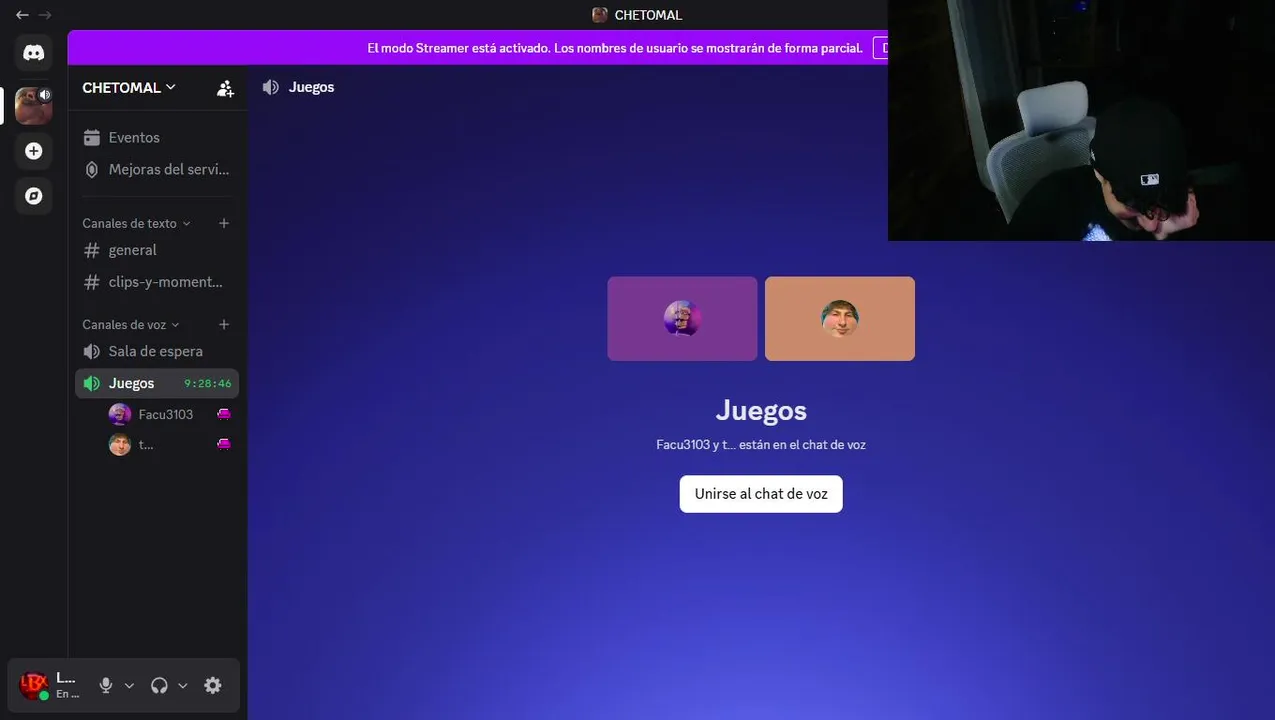1275x720 pixels.
Task: Click the purple participant tile avatar
Action: [x=682, y=319]
